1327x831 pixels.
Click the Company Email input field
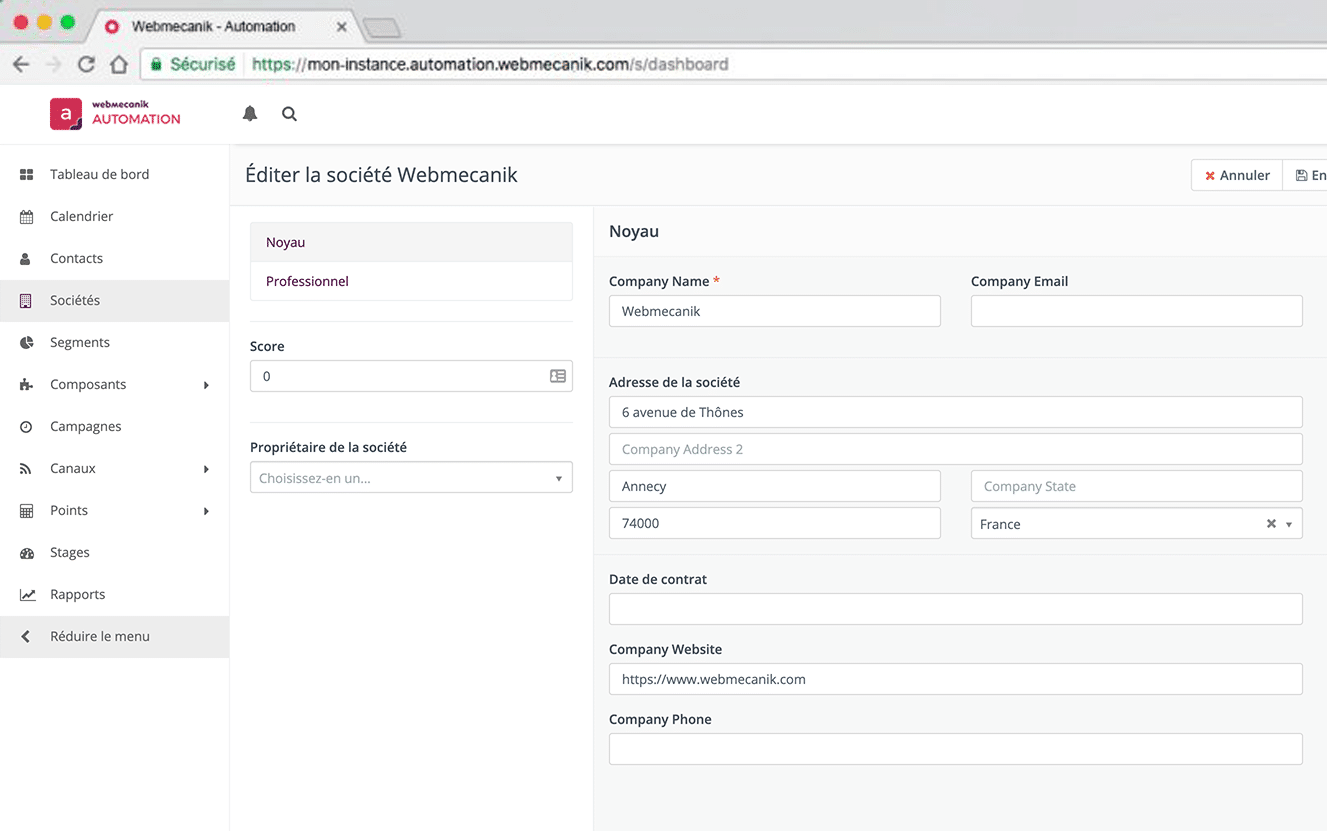(1136, 311)
